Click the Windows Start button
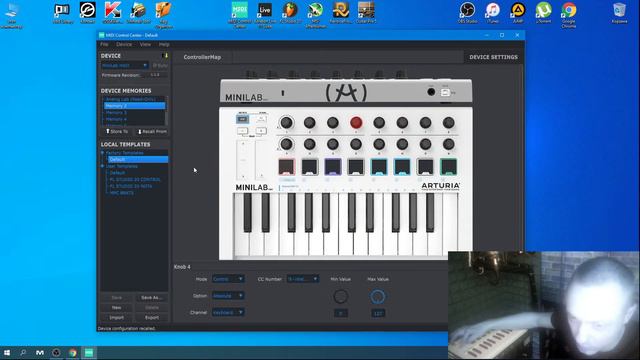 [7, 353]
